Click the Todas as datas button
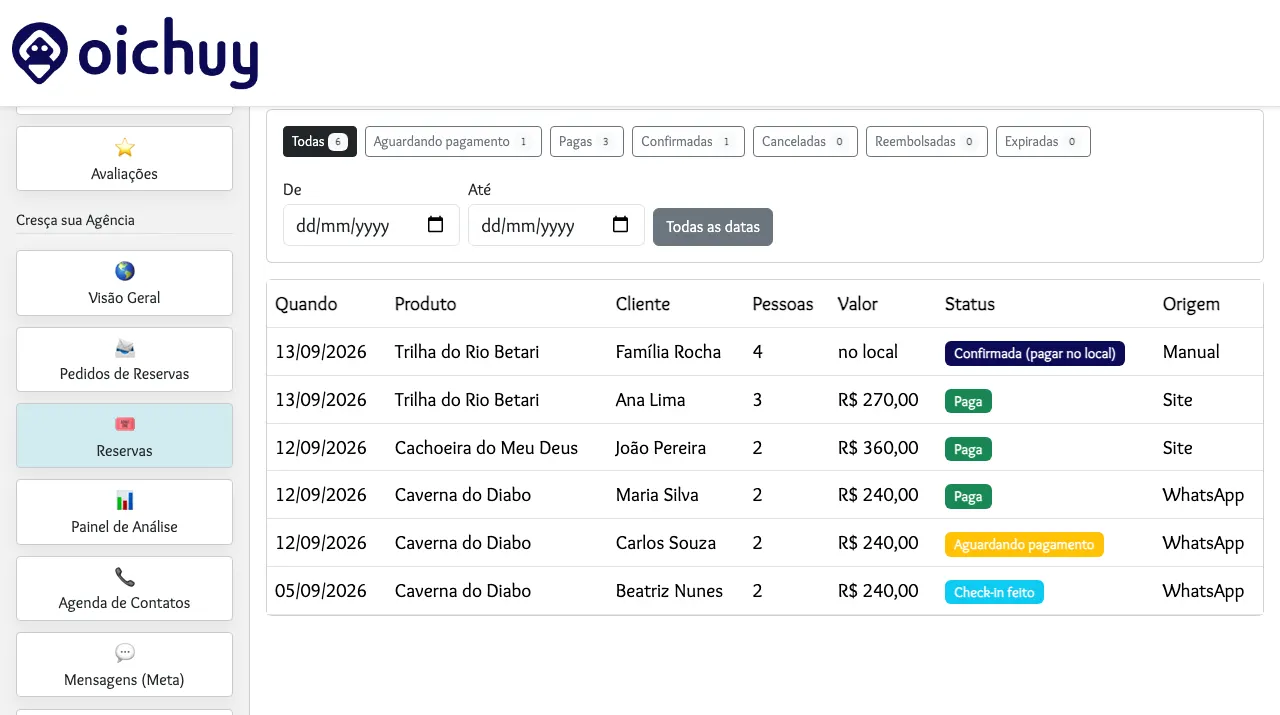The height and width of the screenshot is (715, 1280). [713, 227]
